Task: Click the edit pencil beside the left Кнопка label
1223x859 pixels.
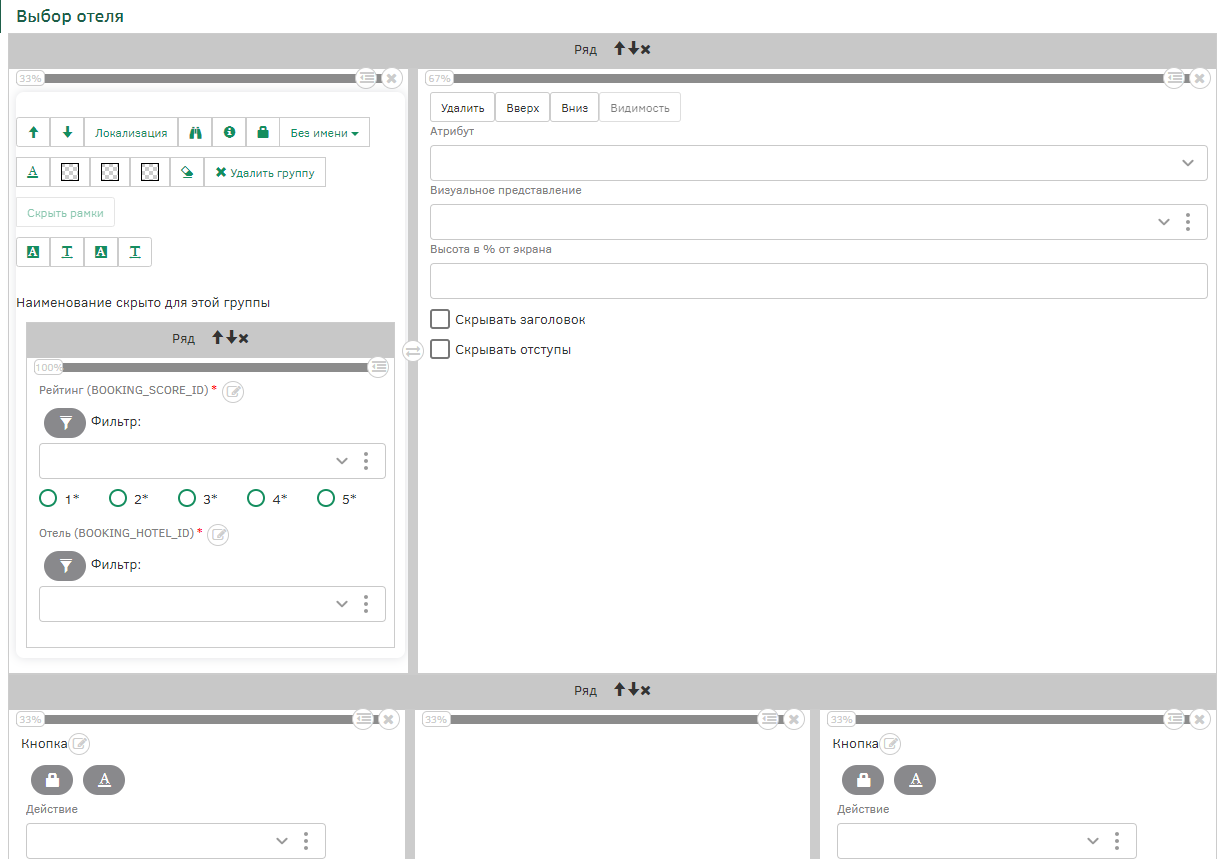Action: click(x=79, y=744)
